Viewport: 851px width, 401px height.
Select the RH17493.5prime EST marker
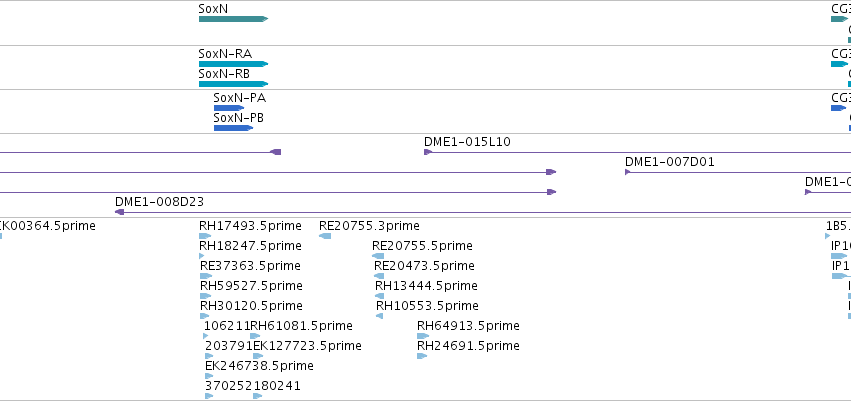coord(205,236)
